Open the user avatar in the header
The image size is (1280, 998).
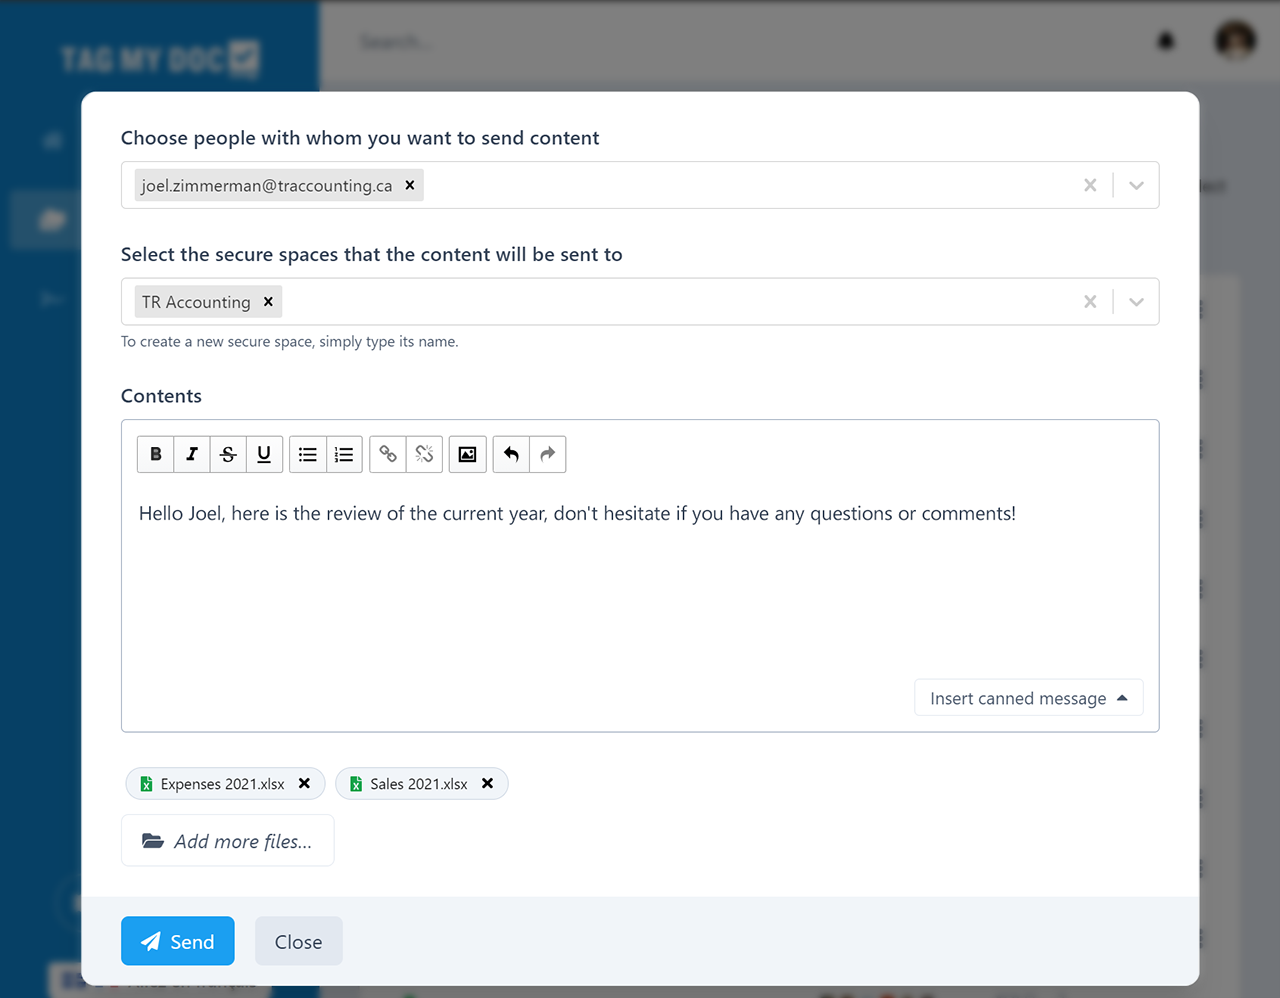[1235, 41]
